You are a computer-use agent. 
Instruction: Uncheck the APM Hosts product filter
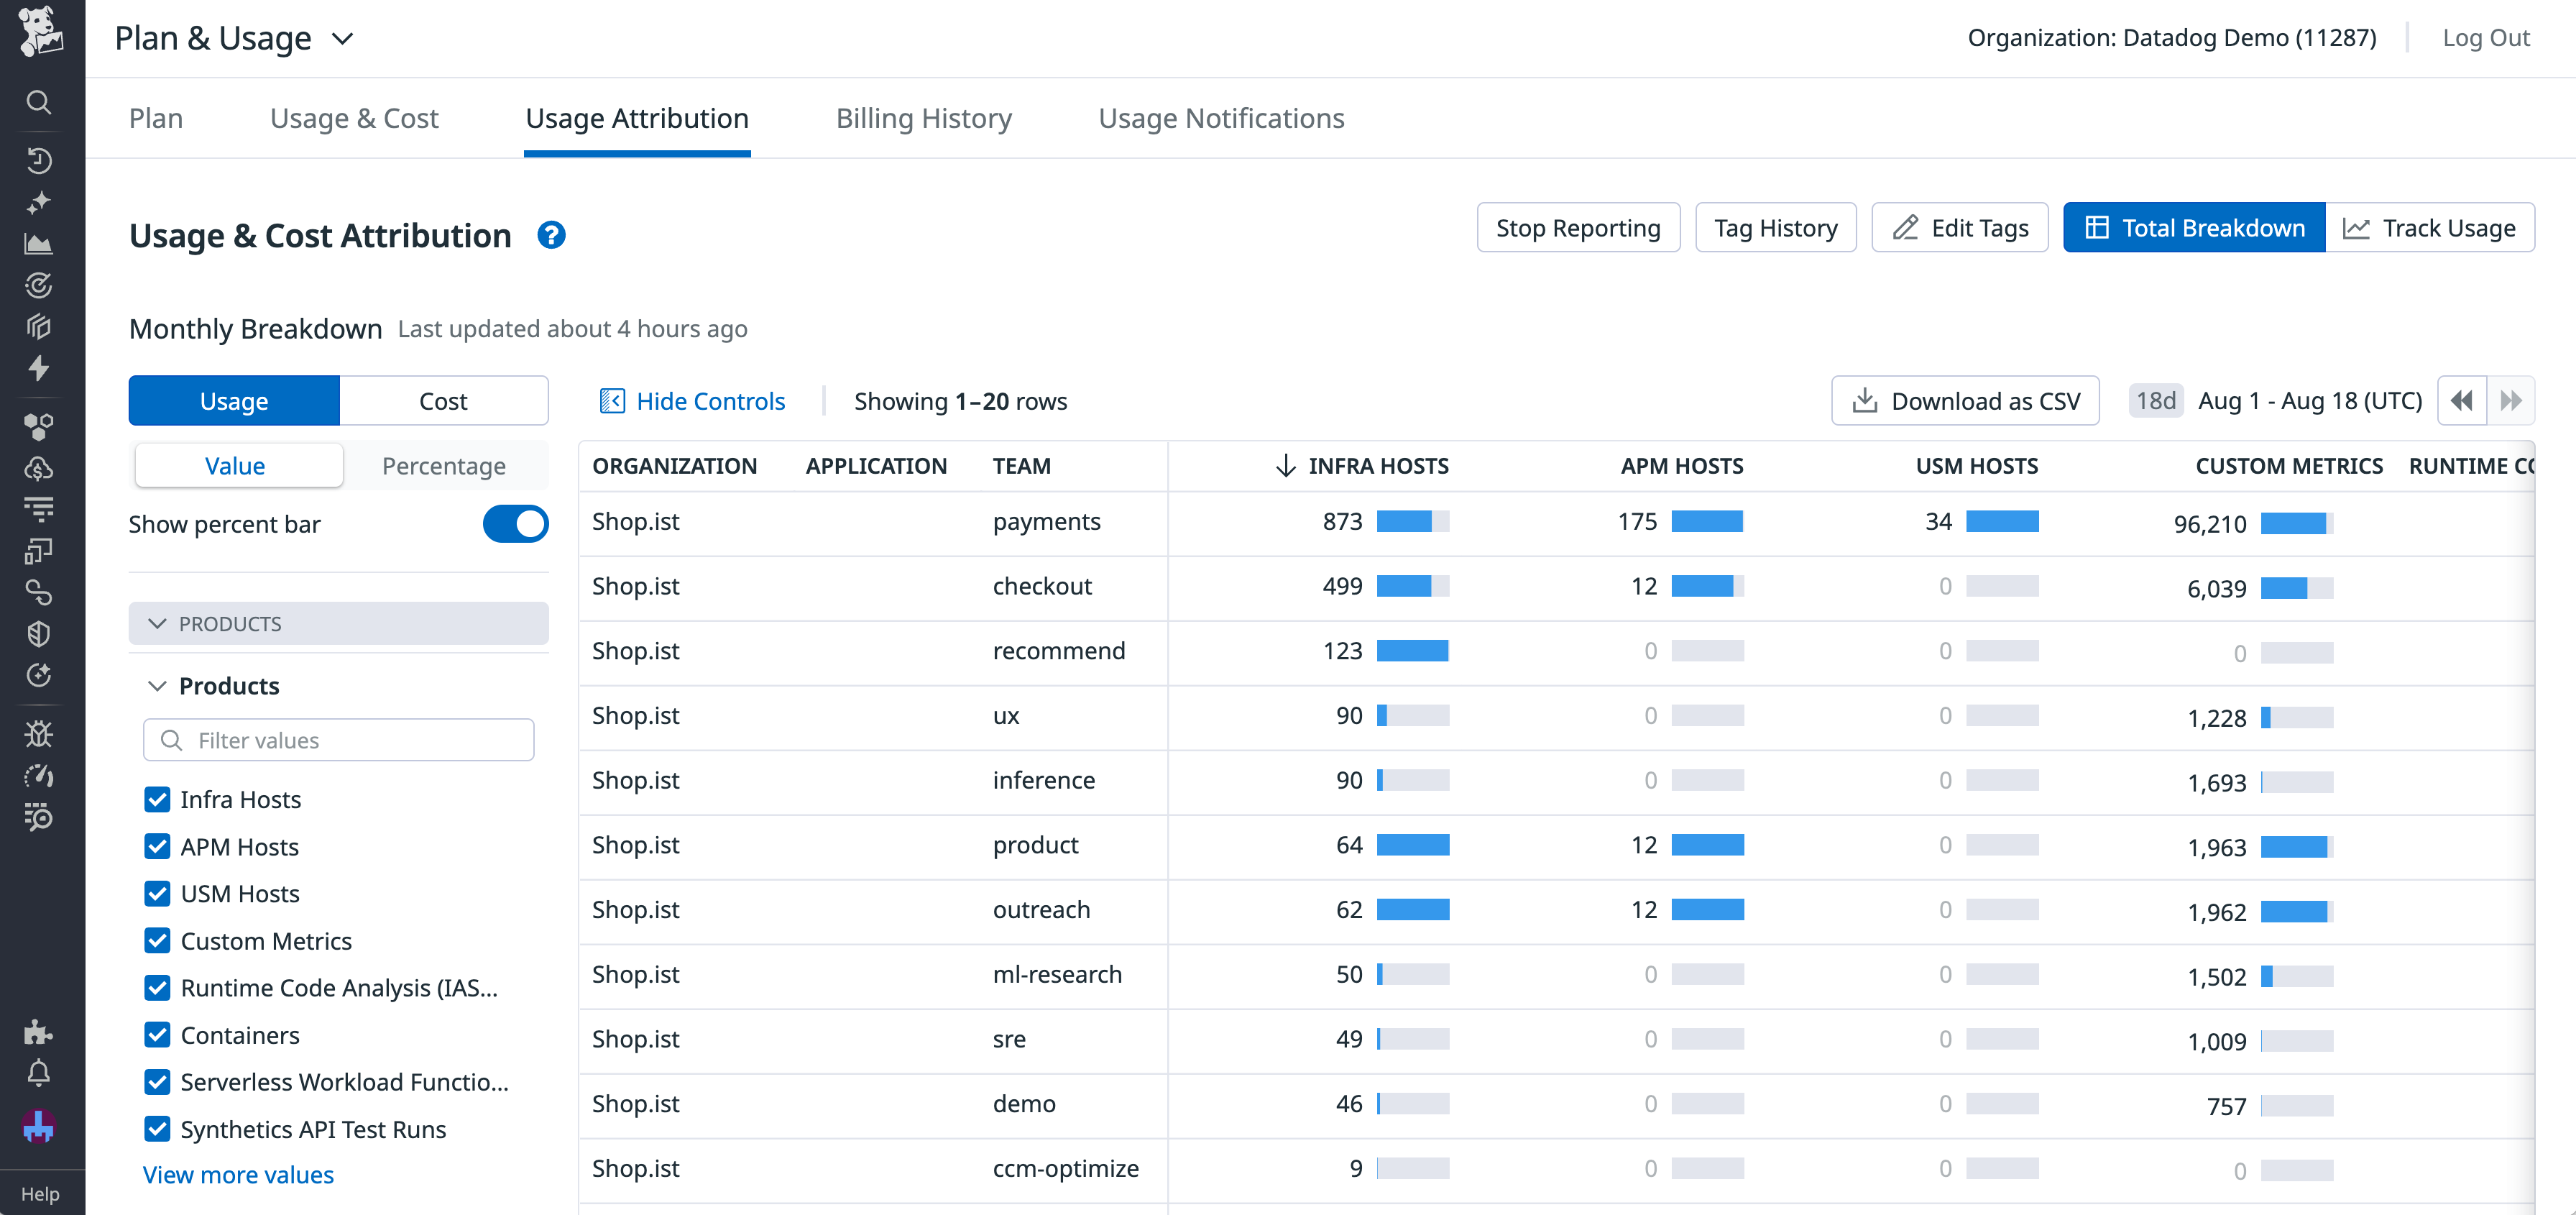pyautogui.click(x=157, y=846)
